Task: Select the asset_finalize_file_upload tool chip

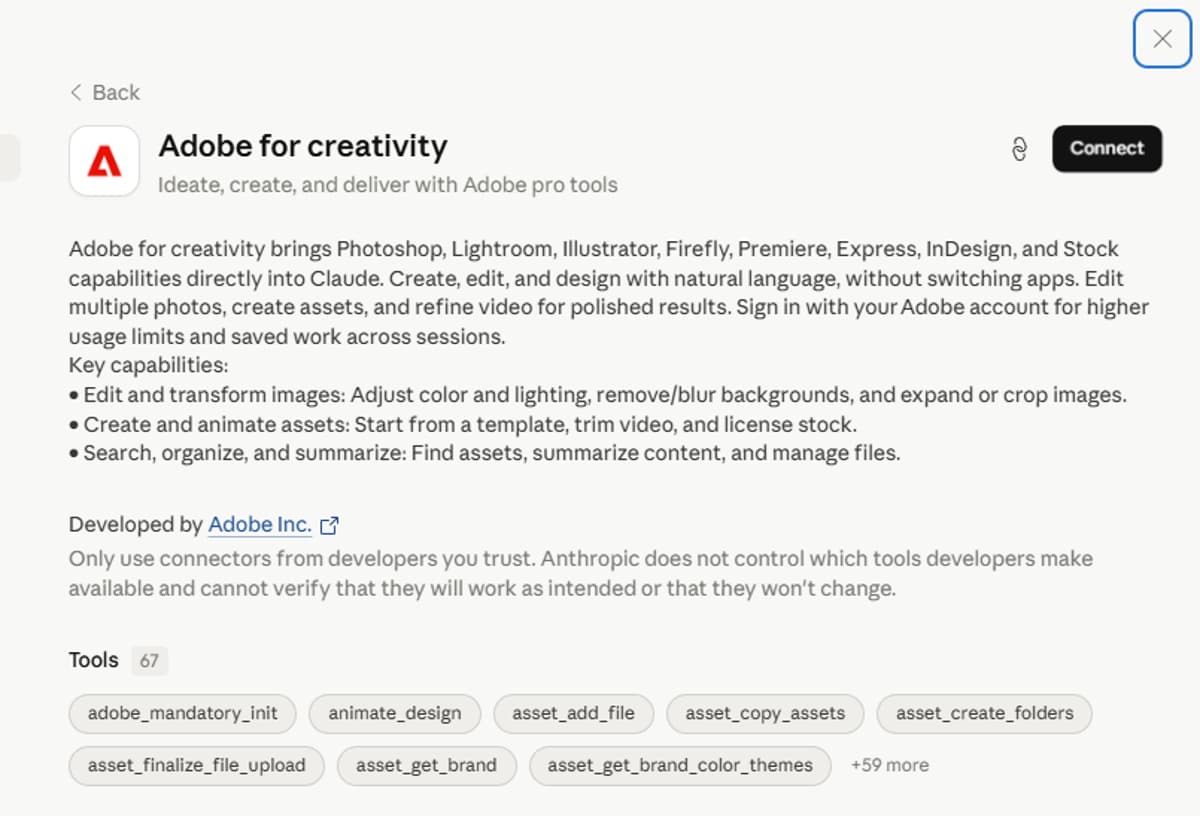Action: click(x=197, y=766)
